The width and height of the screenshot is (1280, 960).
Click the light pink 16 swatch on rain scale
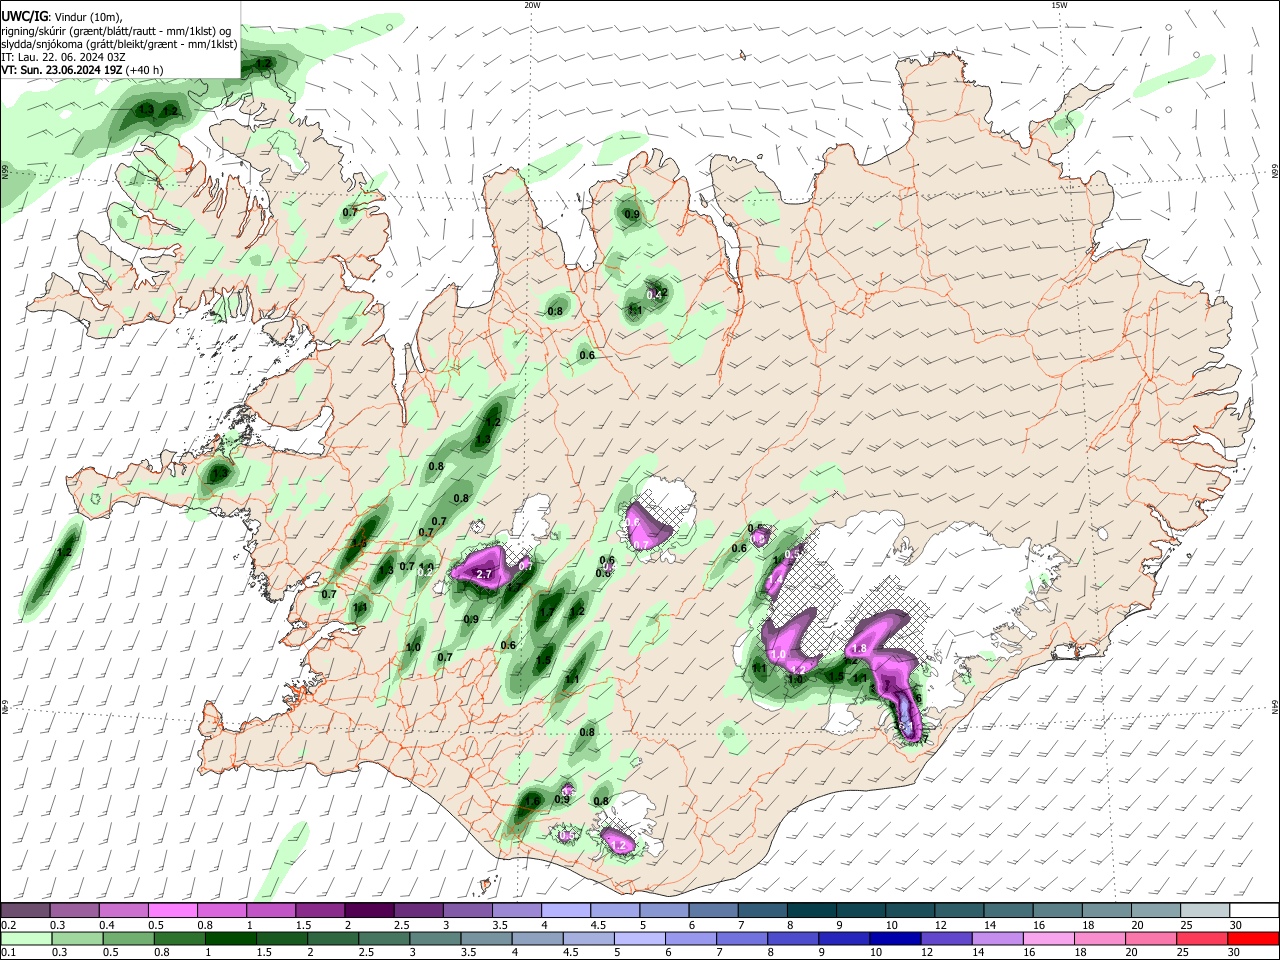point(1047,938)
